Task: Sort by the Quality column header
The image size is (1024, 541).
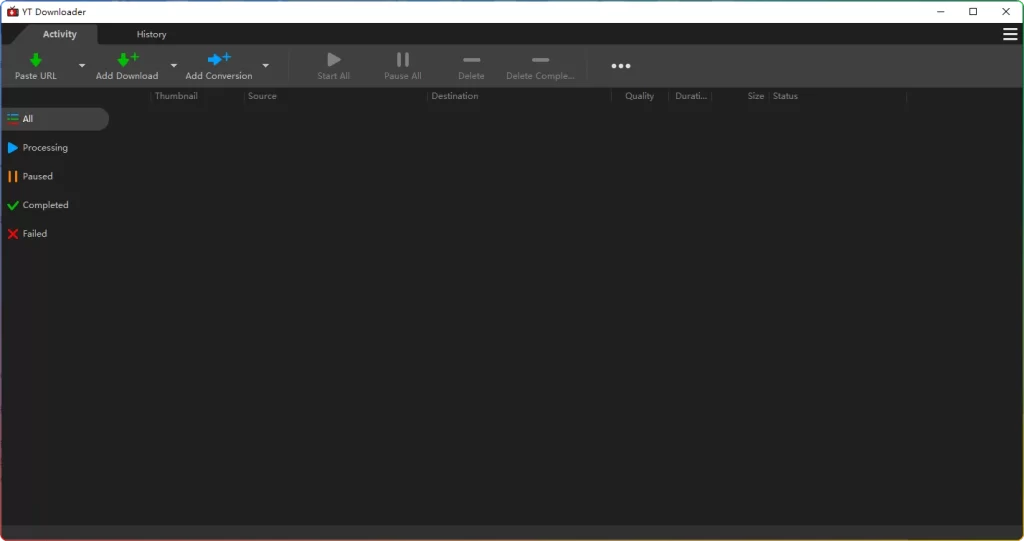Action: [x=639, y=97]
